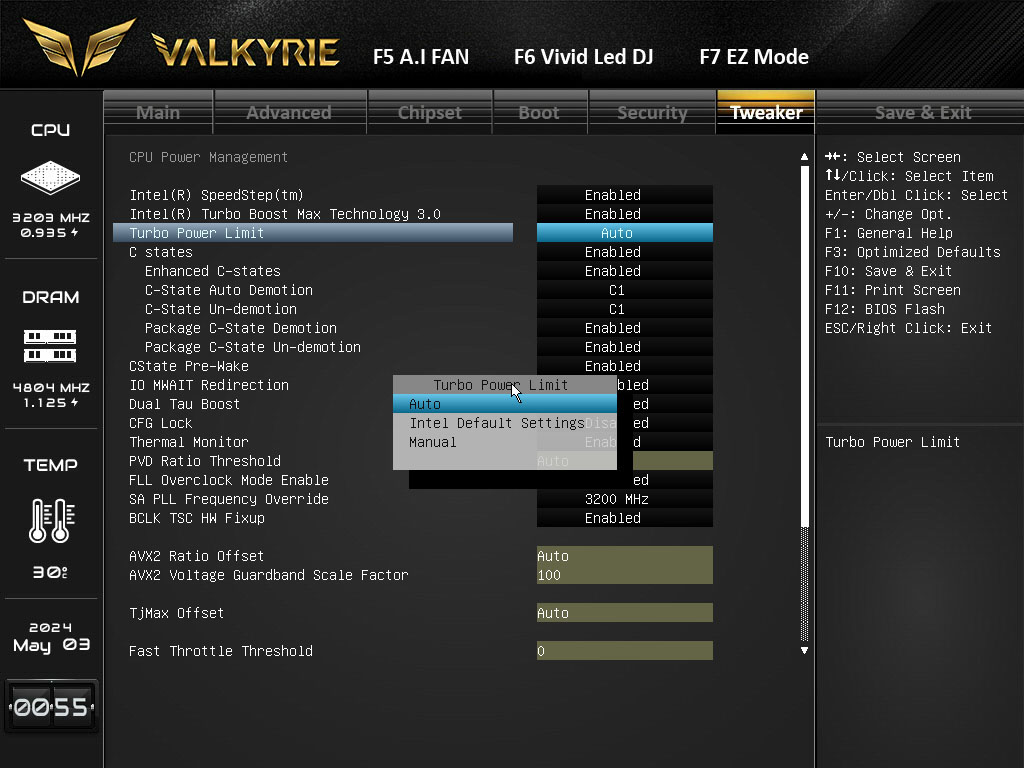The width and height of the screenshot is (1024, 768).
Task: Switch to F7 EZ Mode
Action: tap(753, 57)
